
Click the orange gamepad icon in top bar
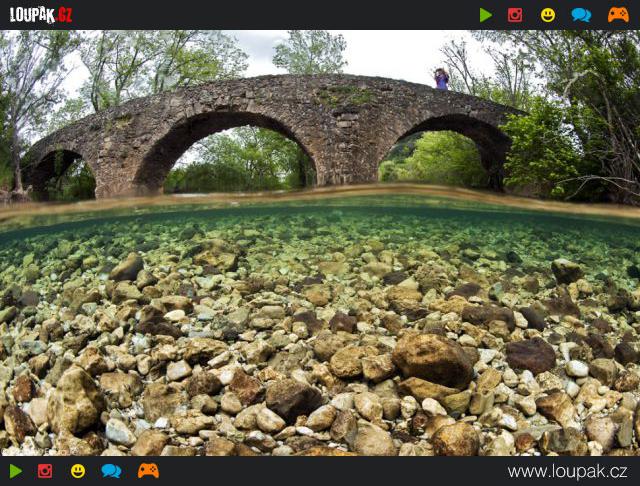pos(618,15)
